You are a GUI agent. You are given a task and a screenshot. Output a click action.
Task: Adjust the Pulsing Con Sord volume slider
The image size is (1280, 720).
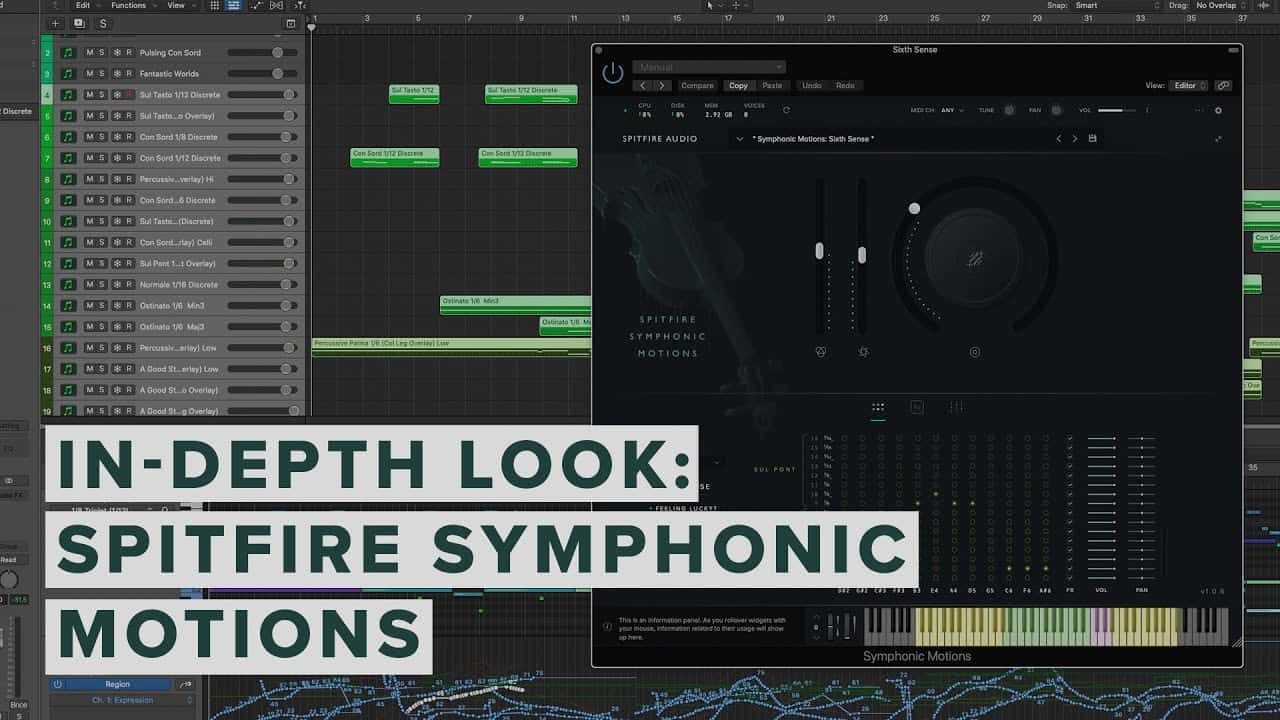click(x=263, y=53)
